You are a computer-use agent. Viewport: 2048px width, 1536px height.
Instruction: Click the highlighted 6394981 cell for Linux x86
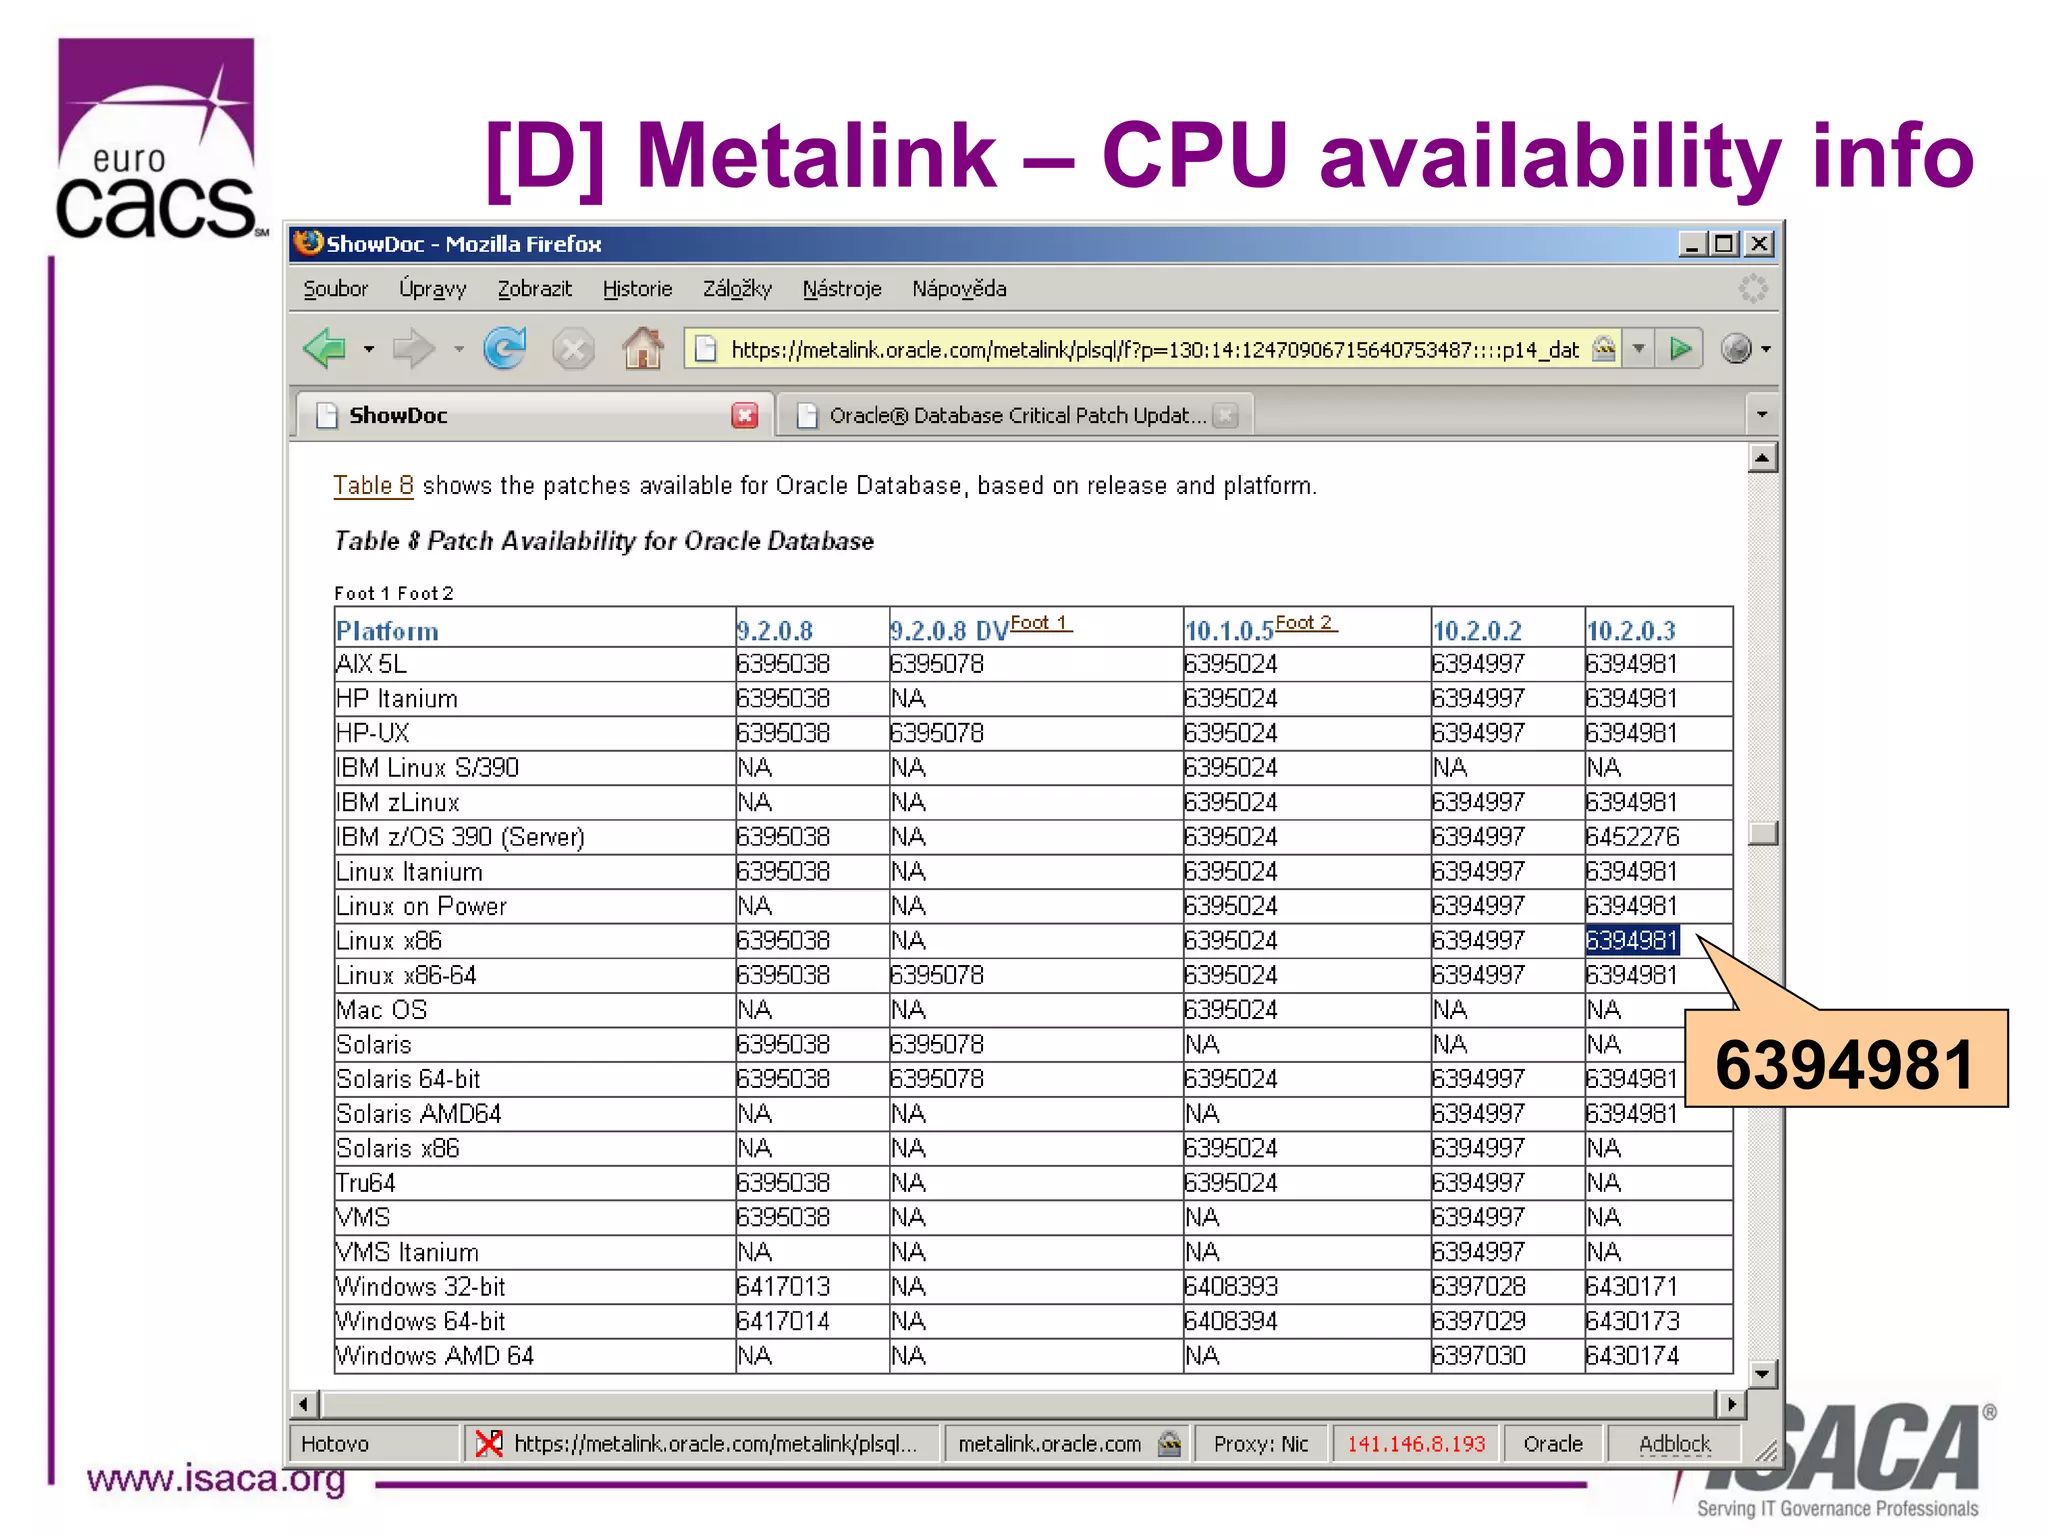click(1631, 941)
